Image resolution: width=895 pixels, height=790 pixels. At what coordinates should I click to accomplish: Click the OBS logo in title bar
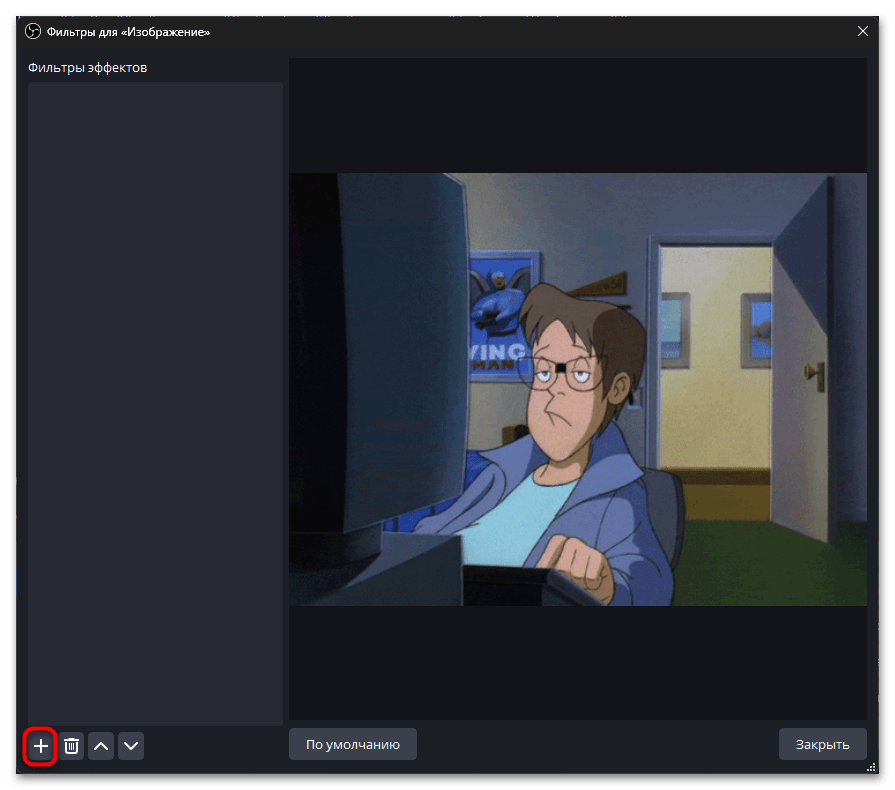33,31
